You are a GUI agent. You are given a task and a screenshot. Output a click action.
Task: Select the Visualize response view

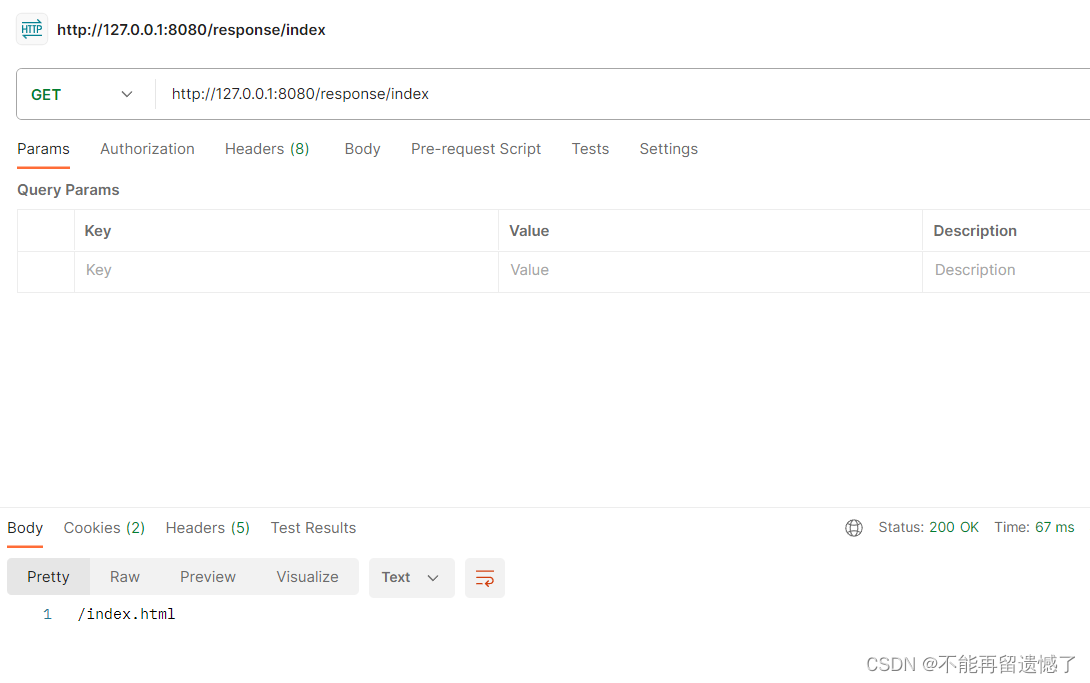(307, 577)
